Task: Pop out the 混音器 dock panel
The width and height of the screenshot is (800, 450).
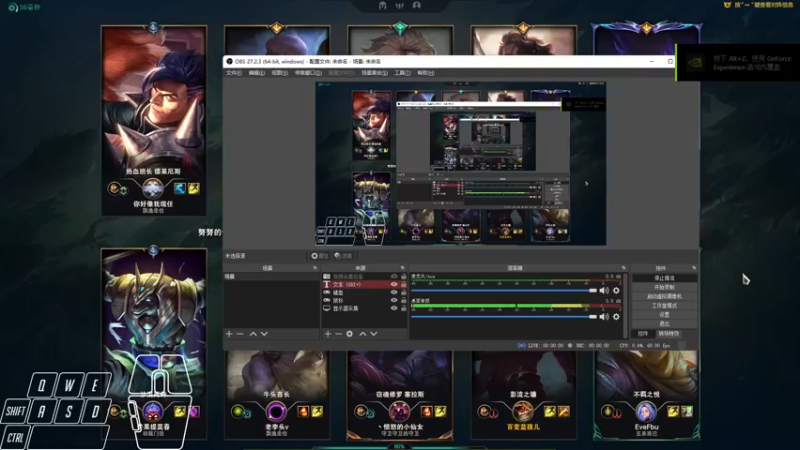Action: tap(623, 268)
